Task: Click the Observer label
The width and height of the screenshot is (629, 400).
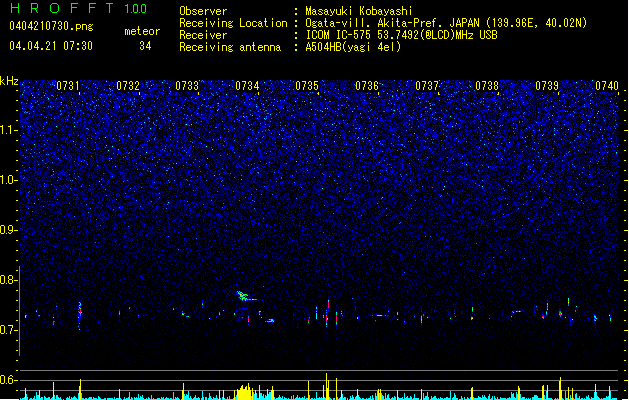Action: [x=203, y=11]
